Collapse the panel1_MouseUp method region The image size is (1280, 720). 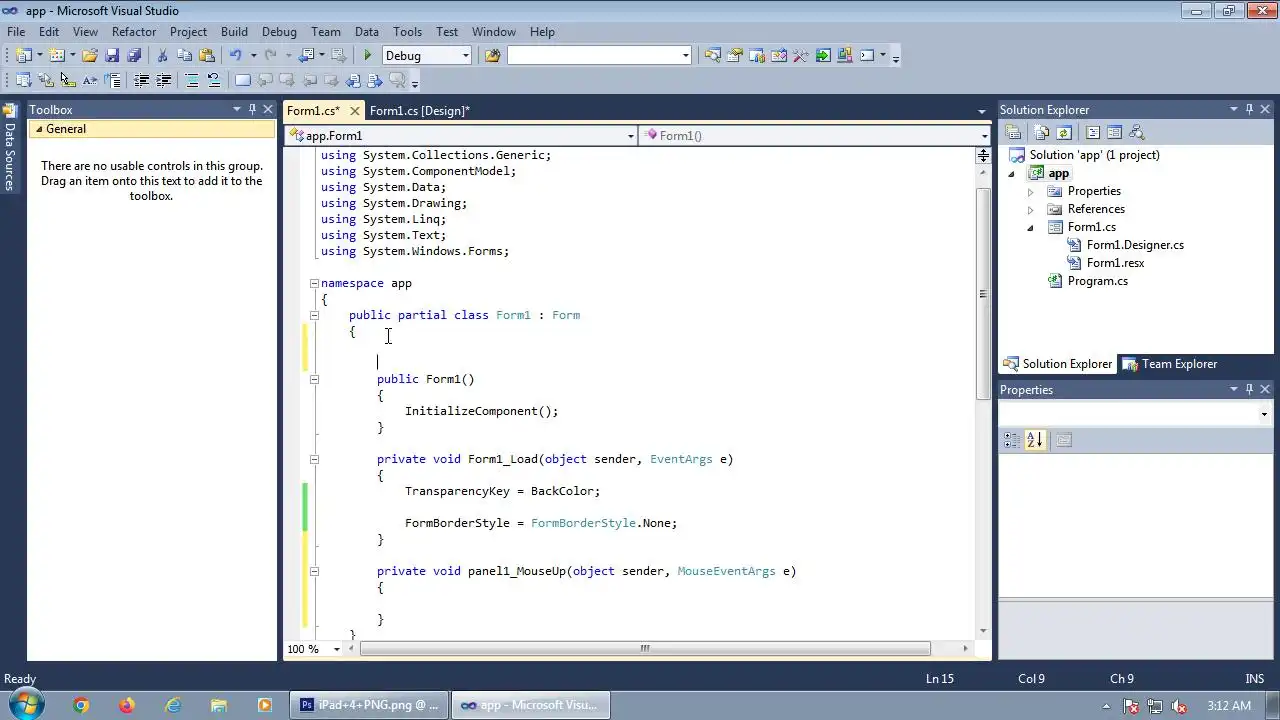click(314, 571)
